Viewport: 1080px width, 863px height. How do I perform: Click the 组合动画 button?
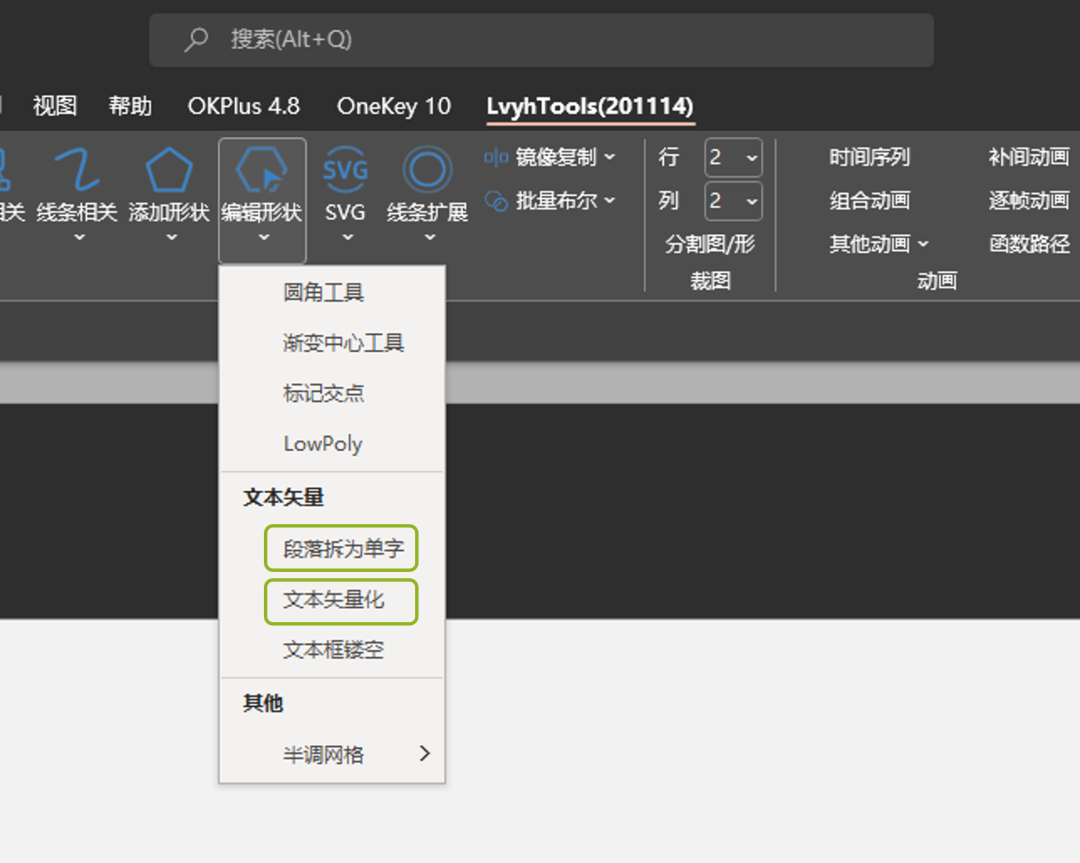coord(869,201)
